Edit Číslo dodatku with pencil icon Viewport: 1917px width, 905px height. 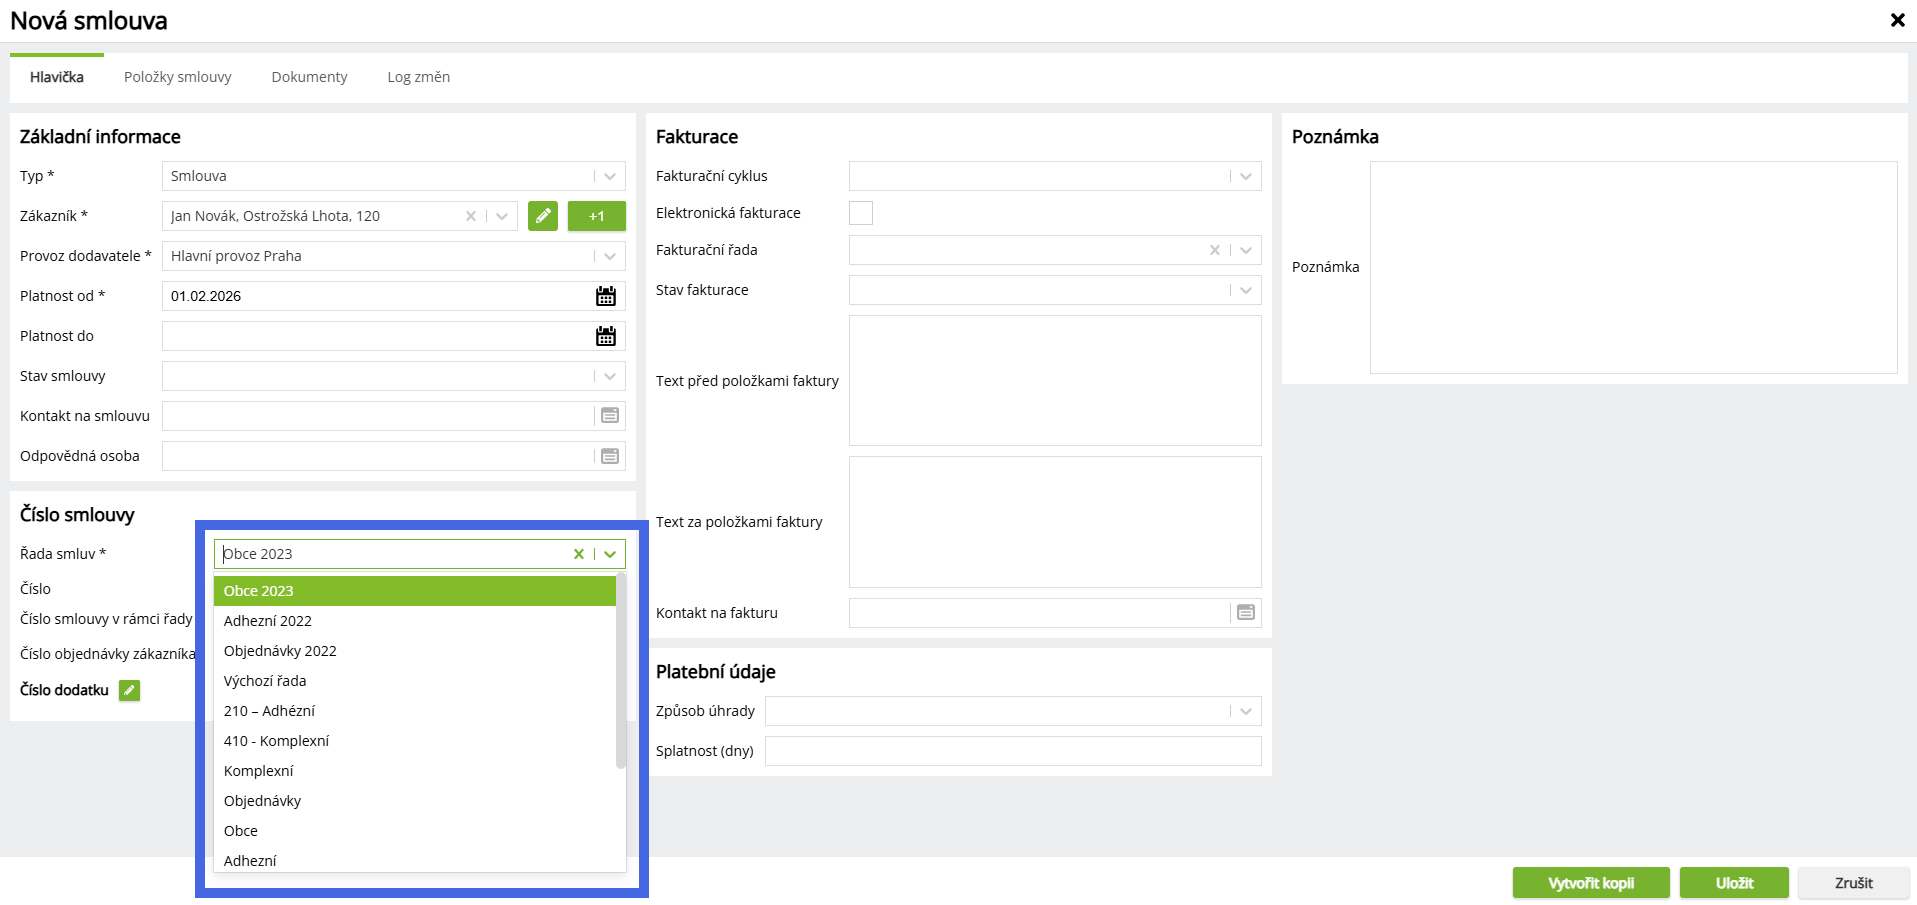[130, 690]
